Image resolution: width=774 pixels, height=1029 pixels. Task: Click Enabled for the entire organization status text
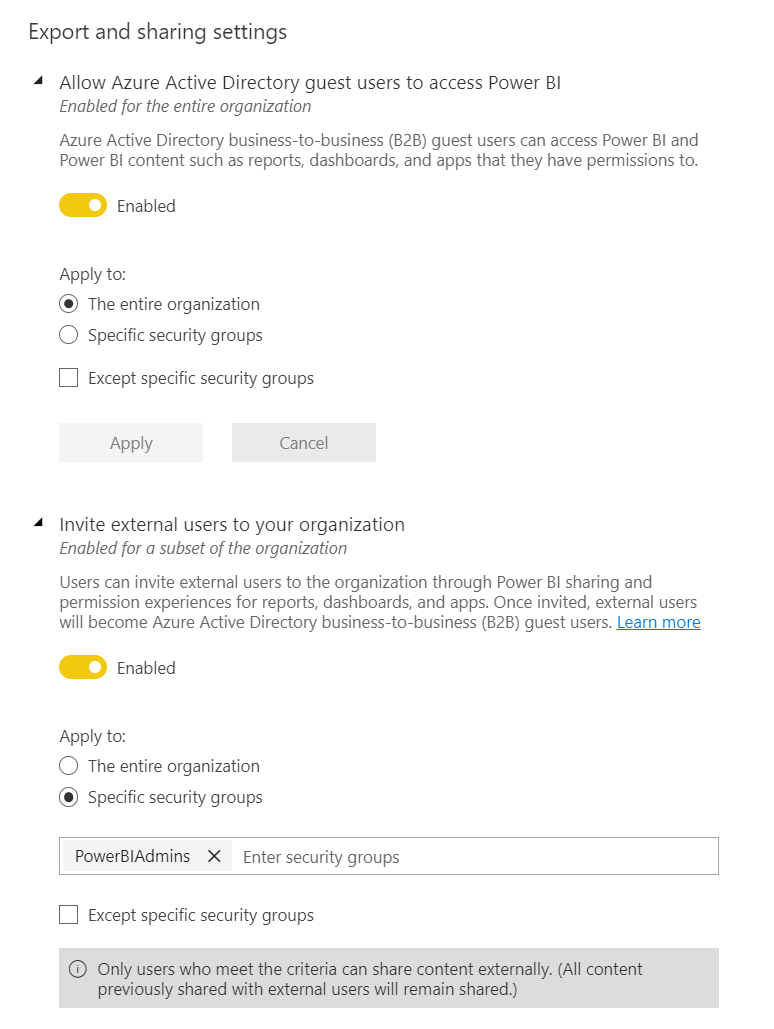185,106
